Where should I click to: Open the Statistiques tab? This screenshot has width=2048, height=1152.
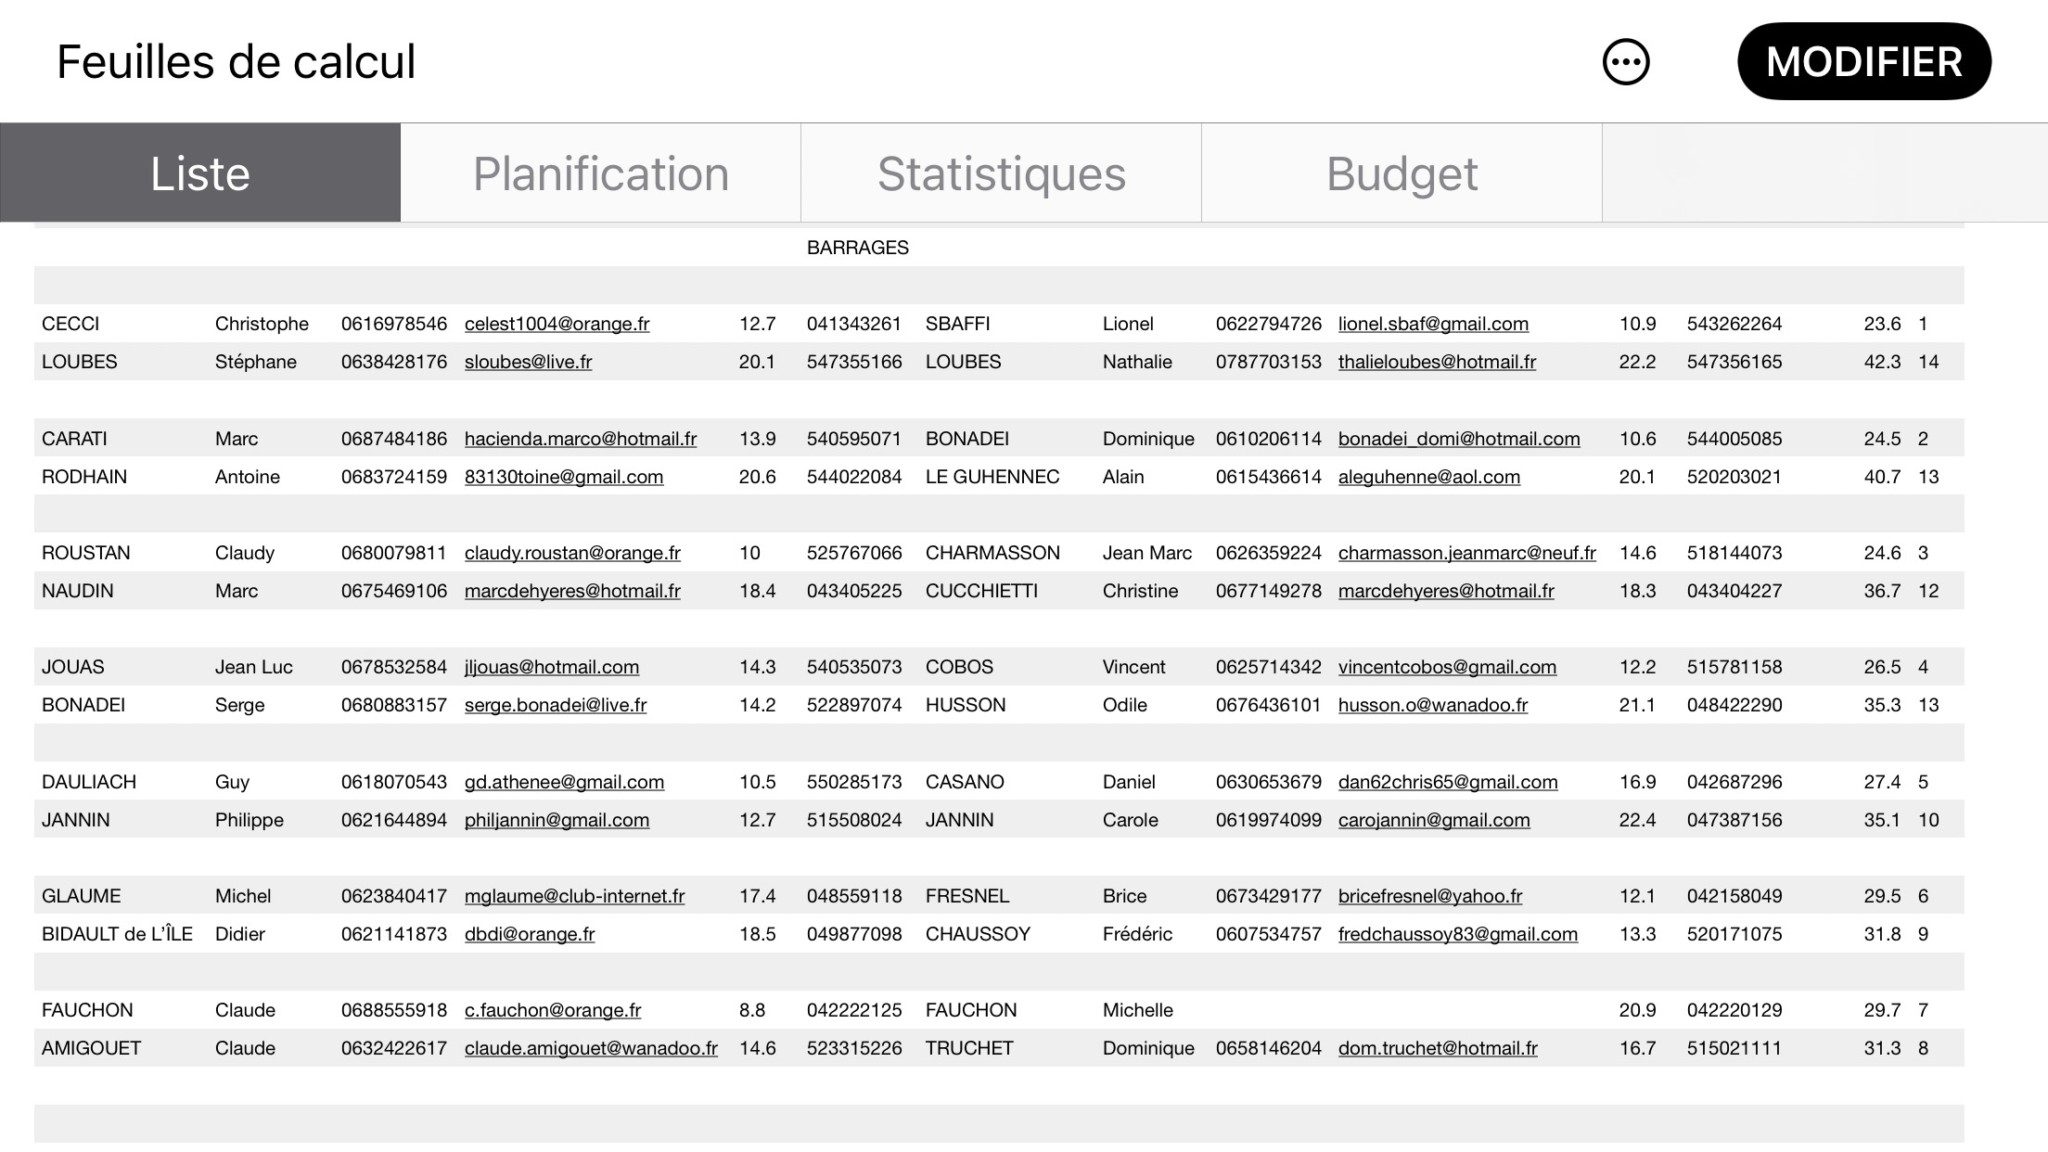(1001, 173)
